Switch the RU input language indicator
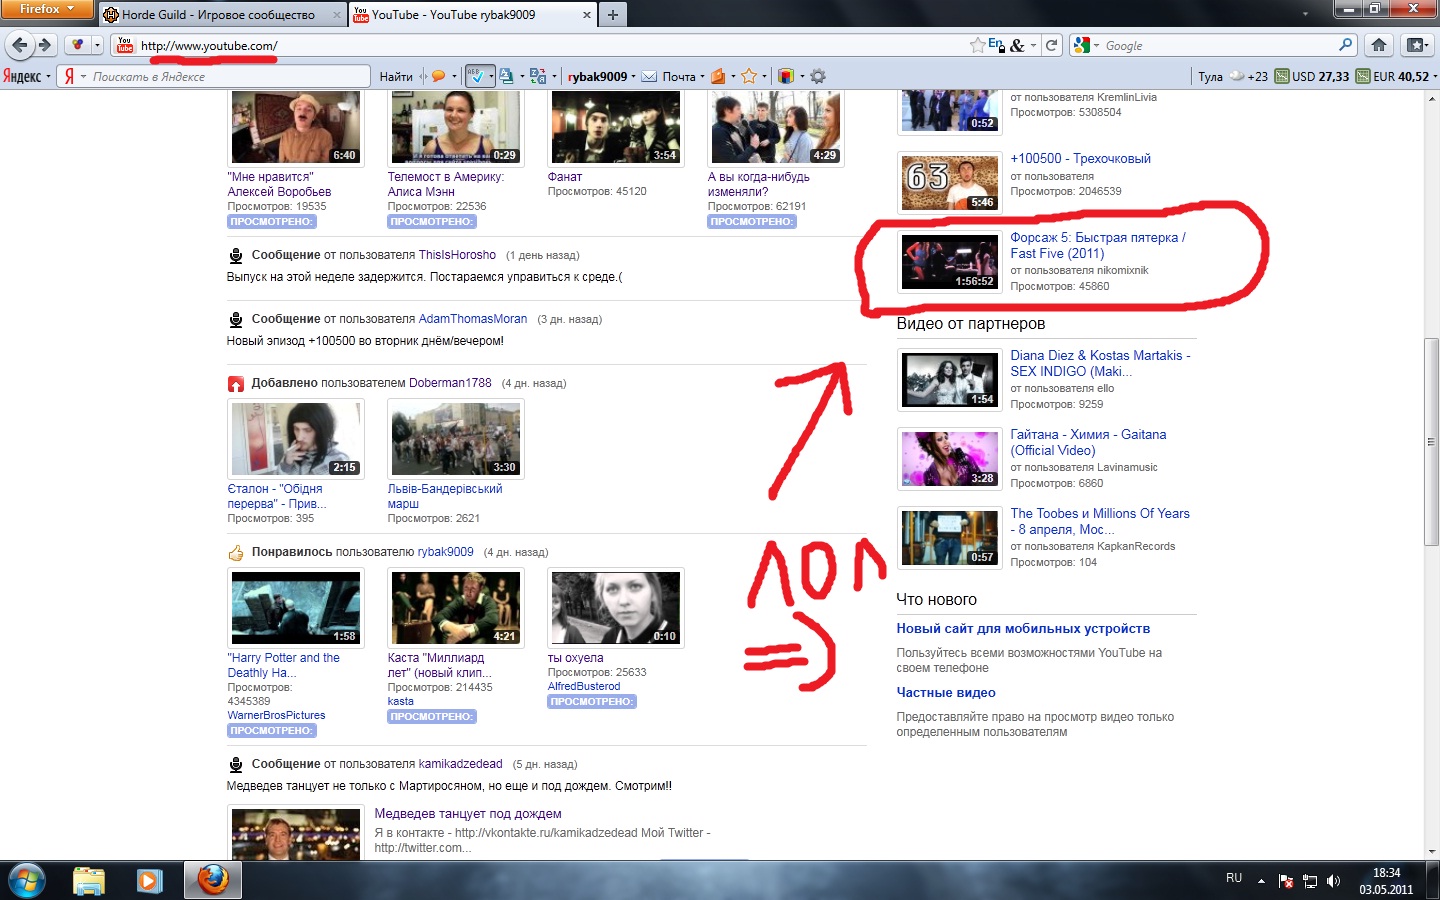1440x900 pixels. click(1234, 878)
